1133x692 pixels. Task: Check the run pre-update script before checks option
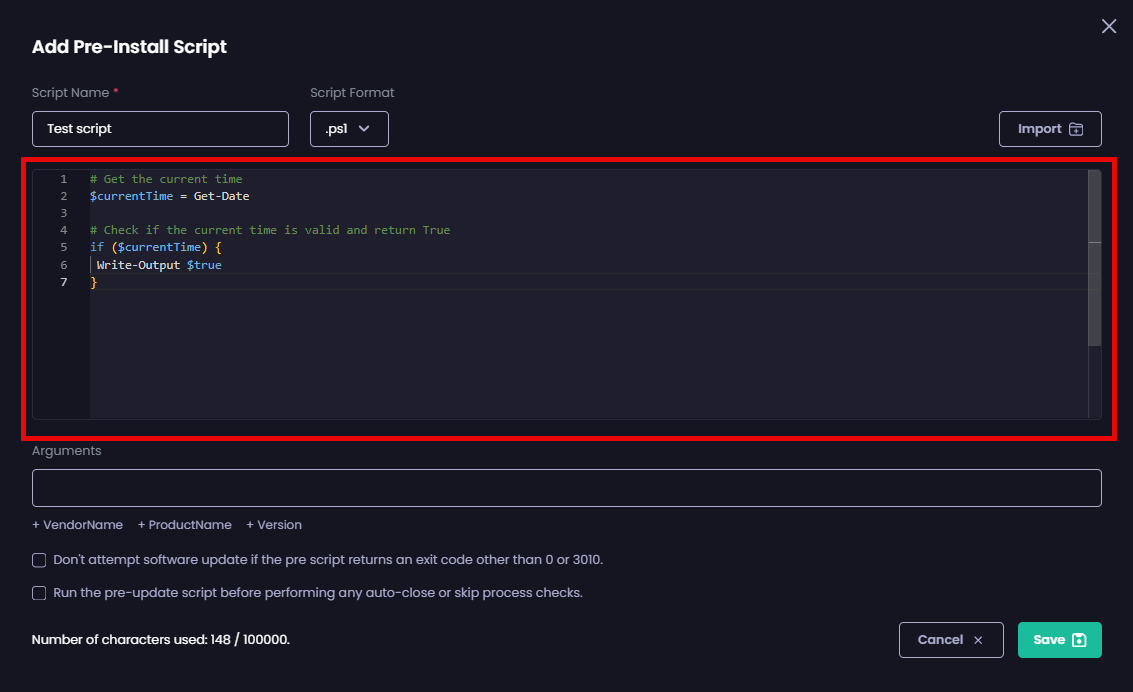[x=39, y=592]
